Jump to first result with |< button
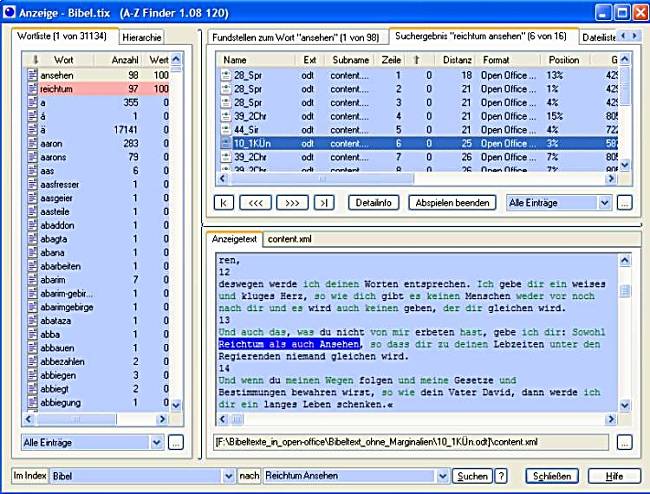The width and height of the screenshot is (650, 494). [224, 203]
